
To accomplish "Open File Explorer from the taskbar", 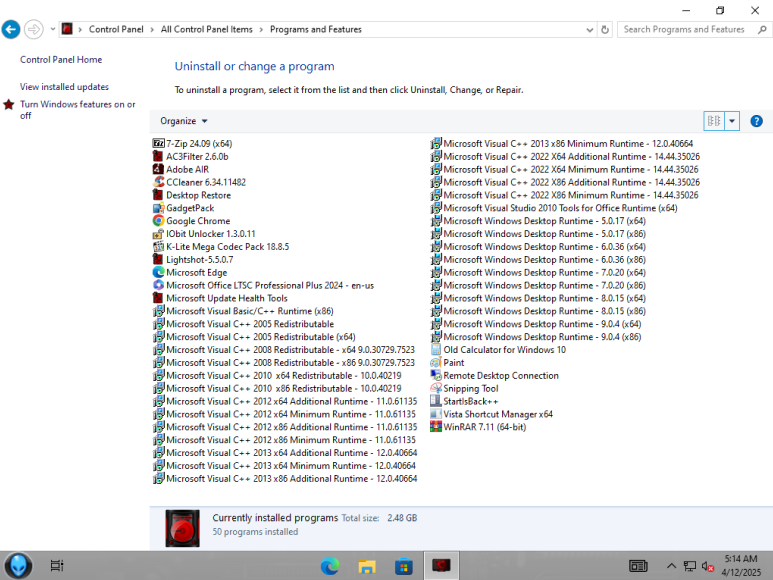I will [367, 566].
